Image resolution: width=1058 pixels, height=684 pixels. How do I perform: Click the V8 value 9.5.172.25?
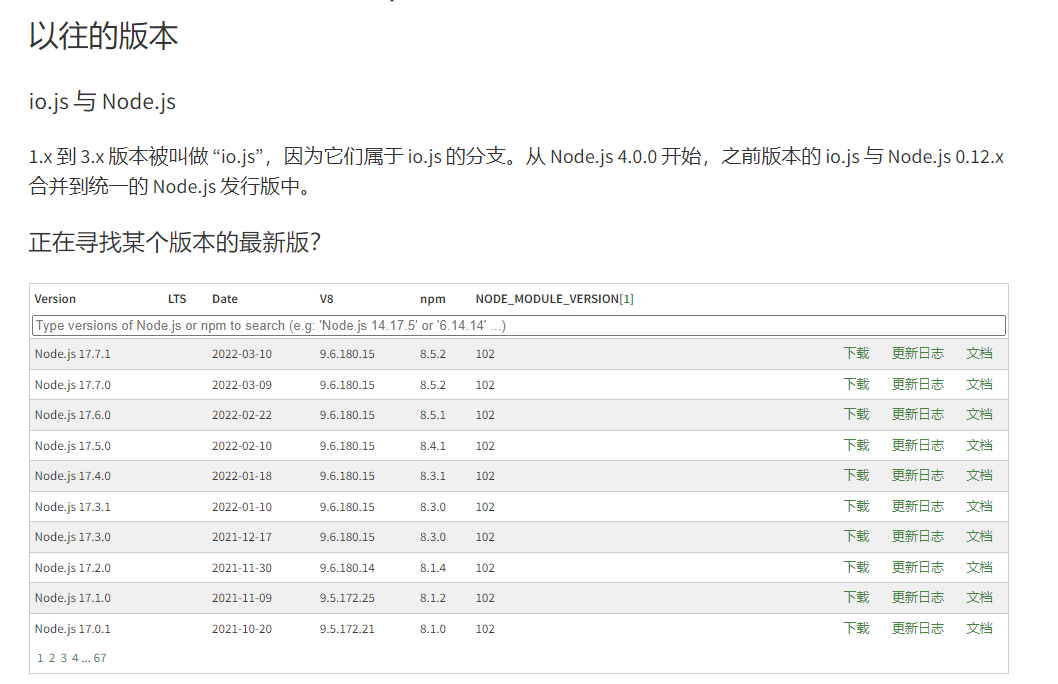pos(347,598)
